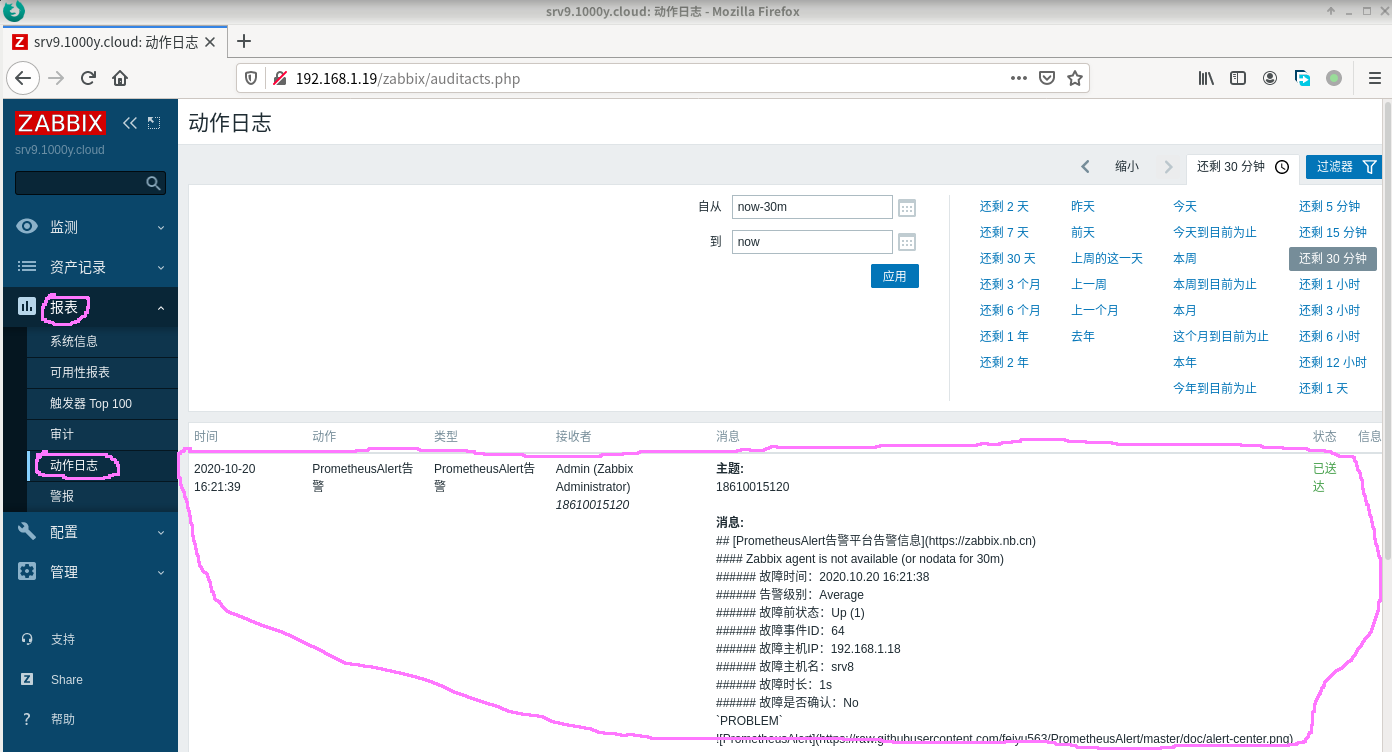Click the 应用 apply button

click(x=895, y=276)
